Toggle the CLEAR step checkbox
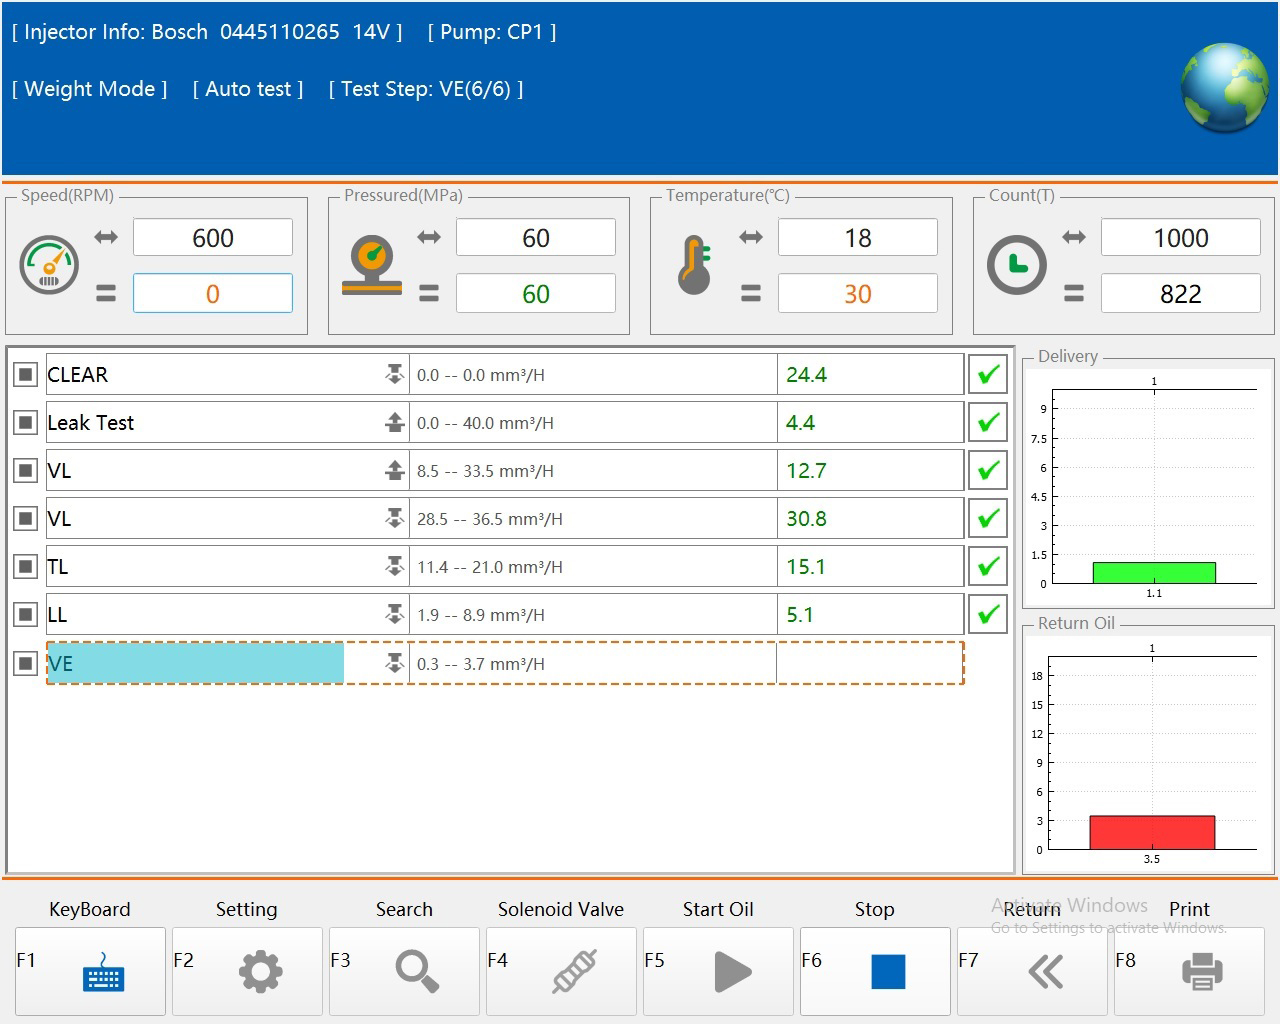 pos(26,375)
